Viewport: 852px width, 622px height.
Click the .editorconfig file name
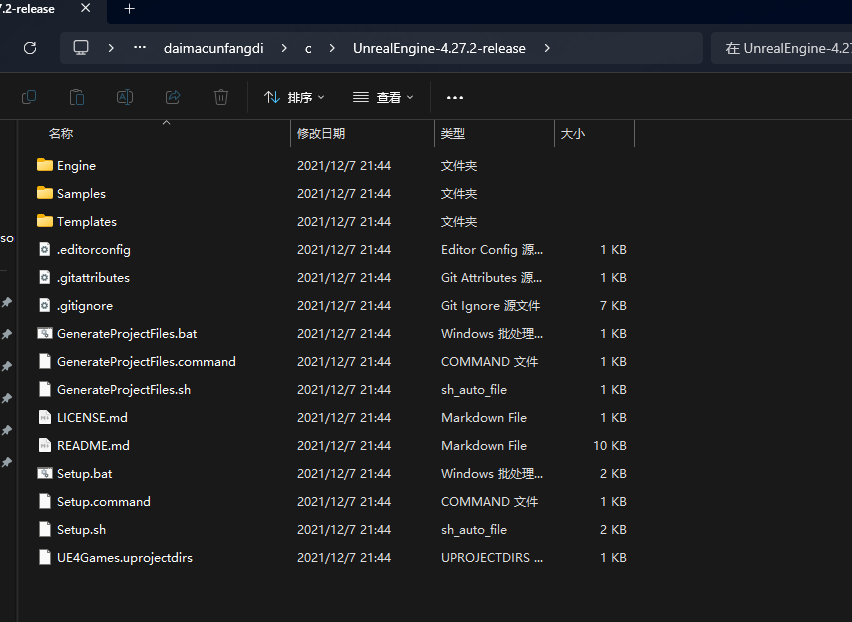[x=93, y=250]
